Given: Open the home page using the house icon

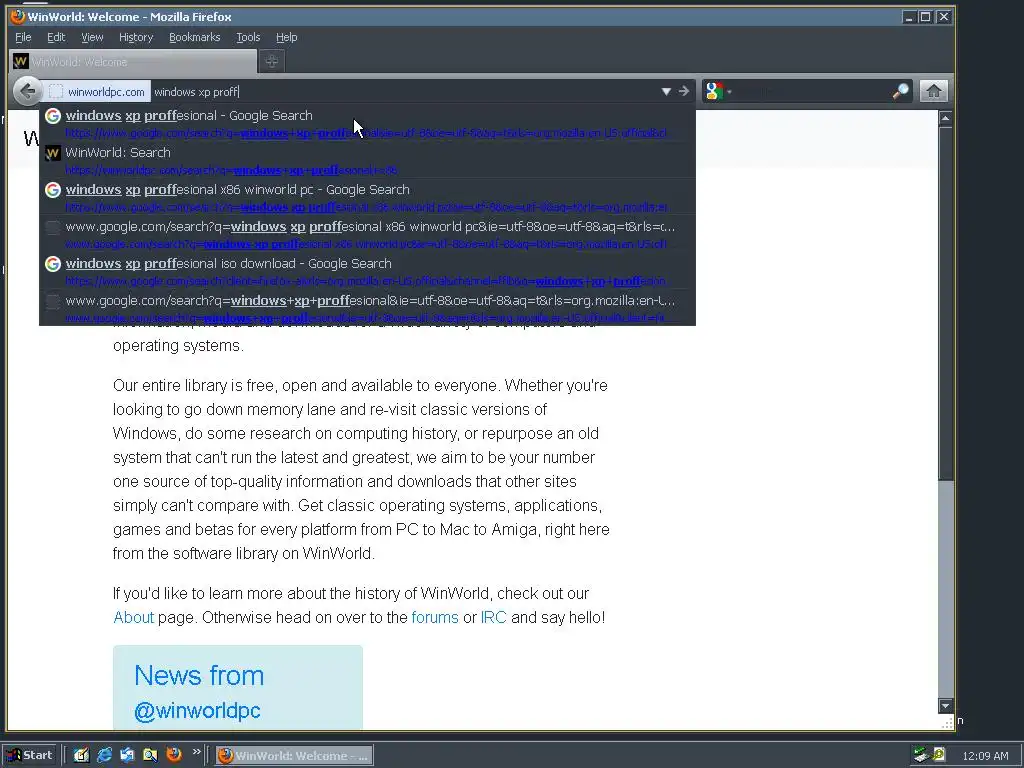Looking at the screenshot, I should click(x=933, y=91).
